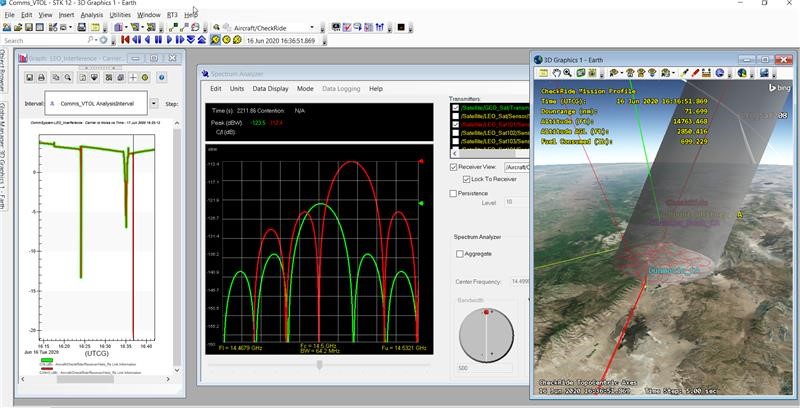Open 3D Graphics properties yellow window icon

click(x=543, y=73)
